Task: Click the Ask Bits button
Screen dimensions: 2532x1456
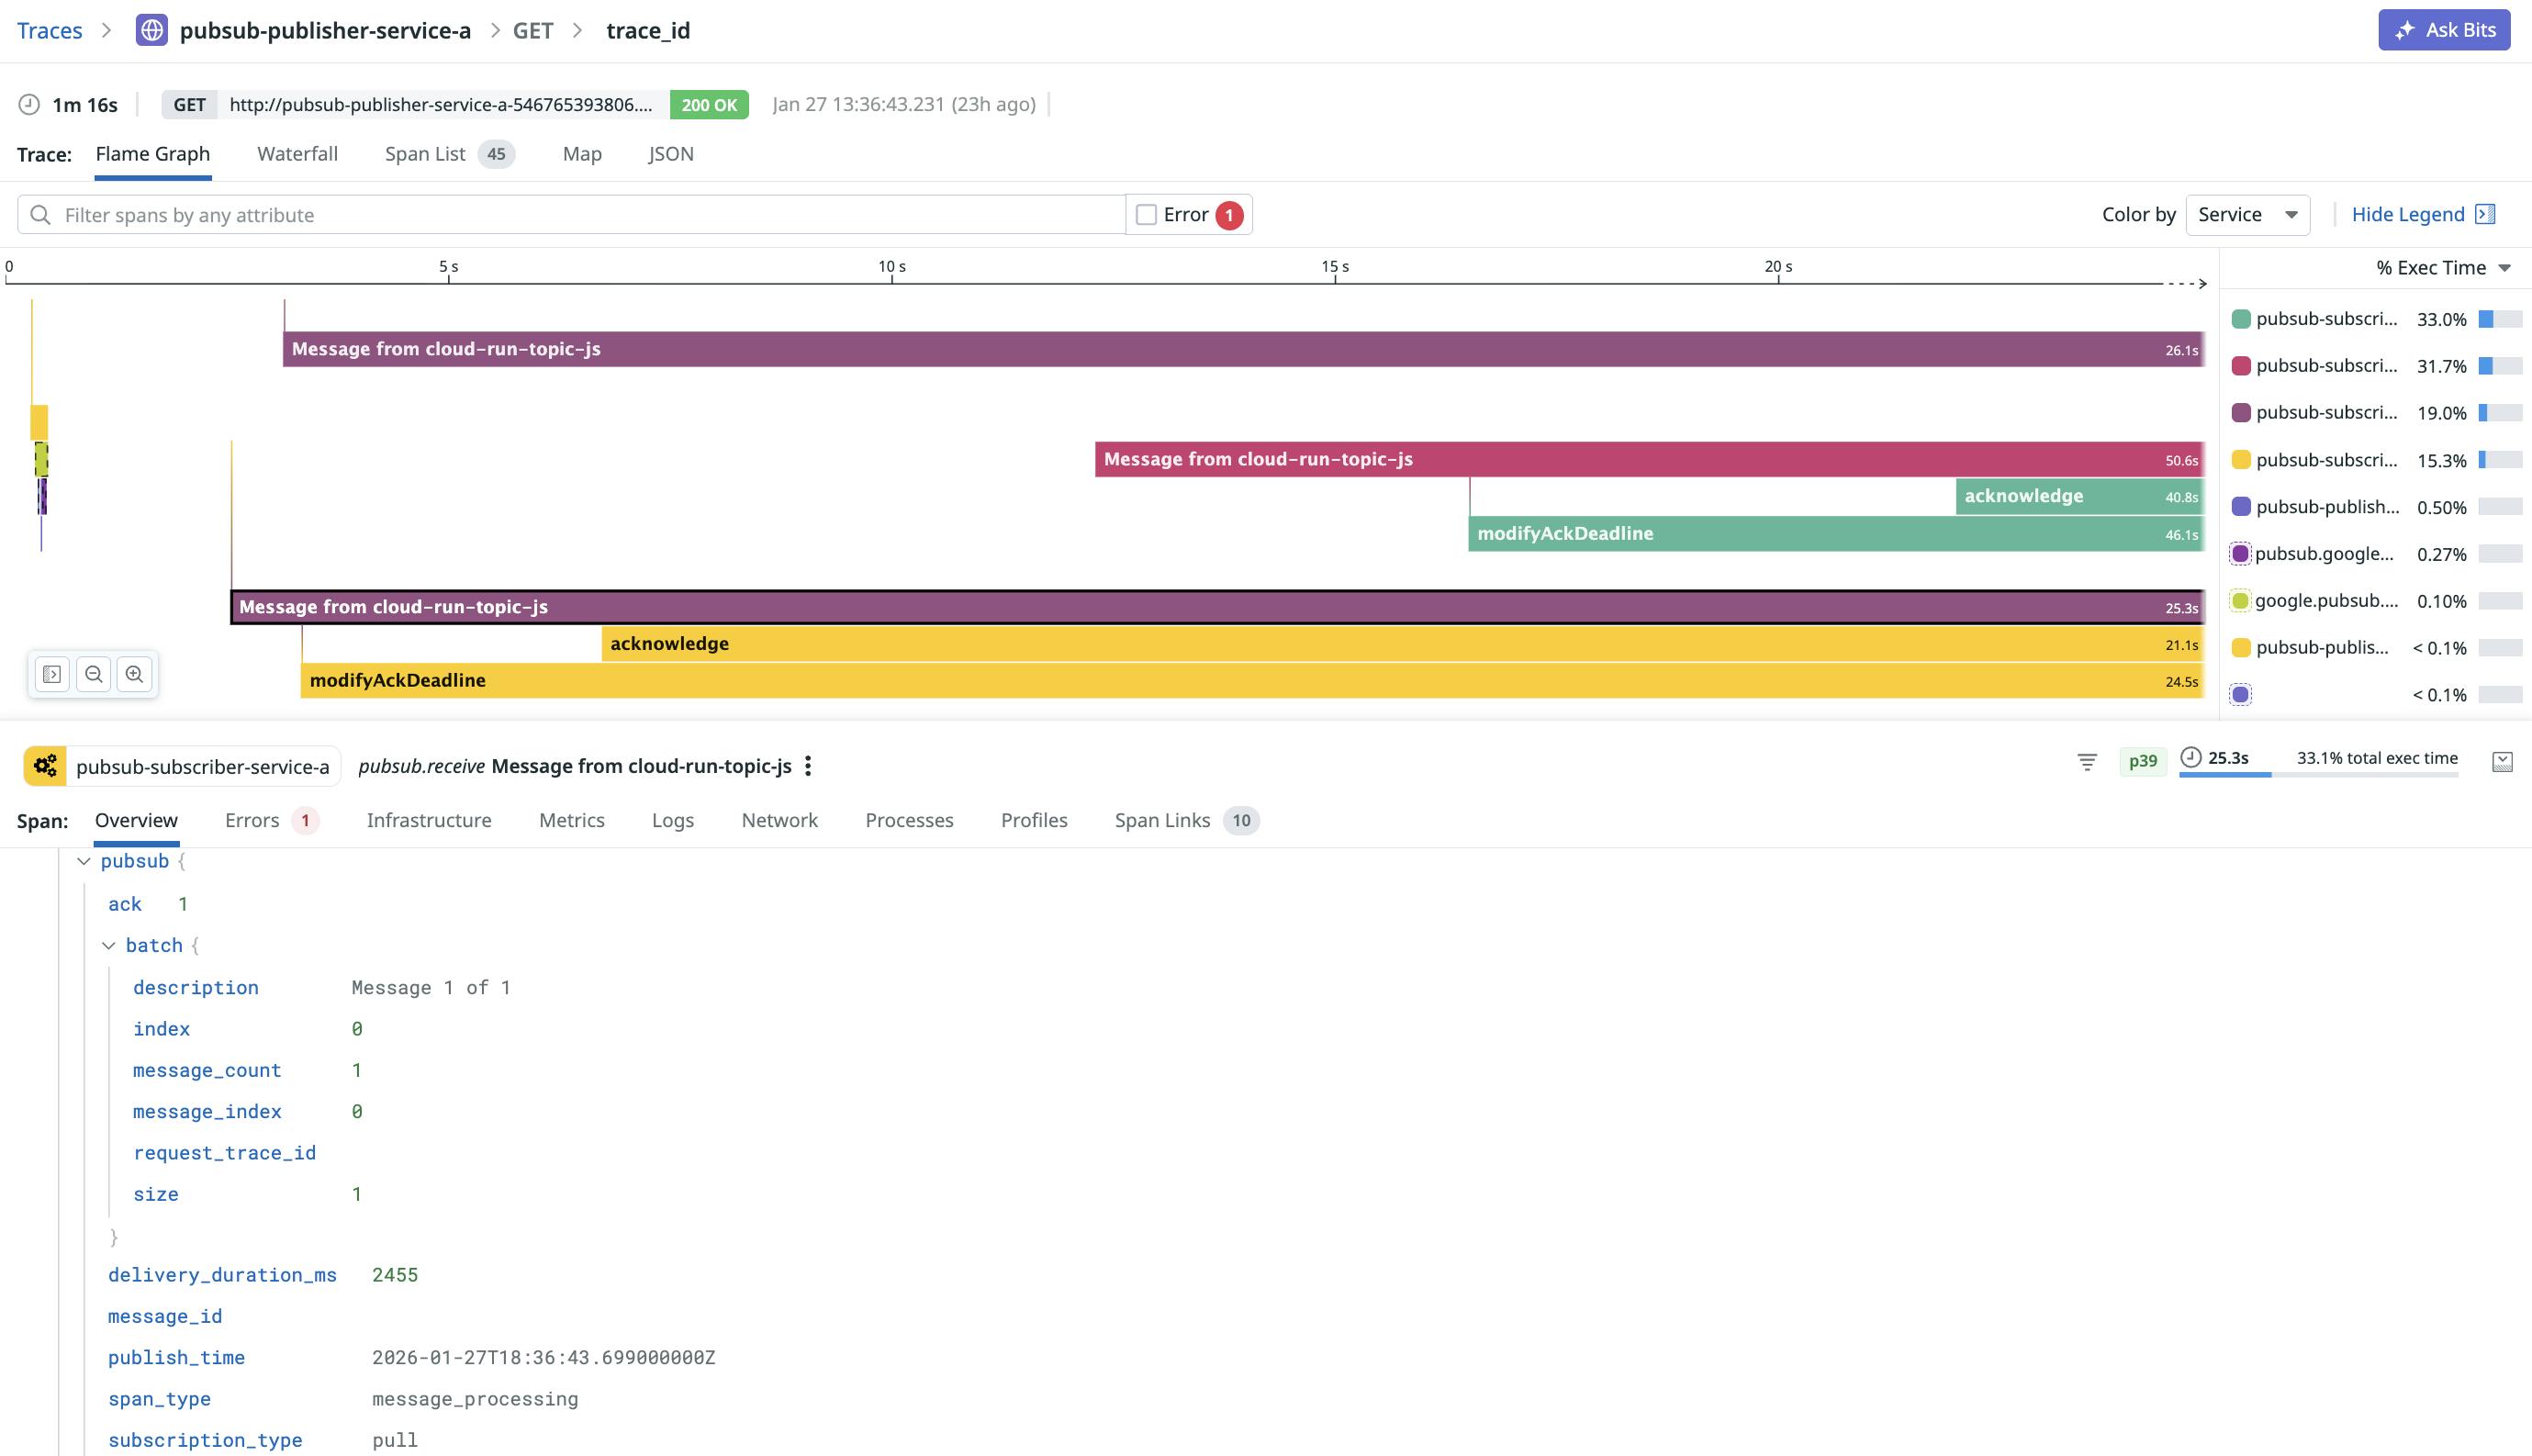Action: (2443, 29)
